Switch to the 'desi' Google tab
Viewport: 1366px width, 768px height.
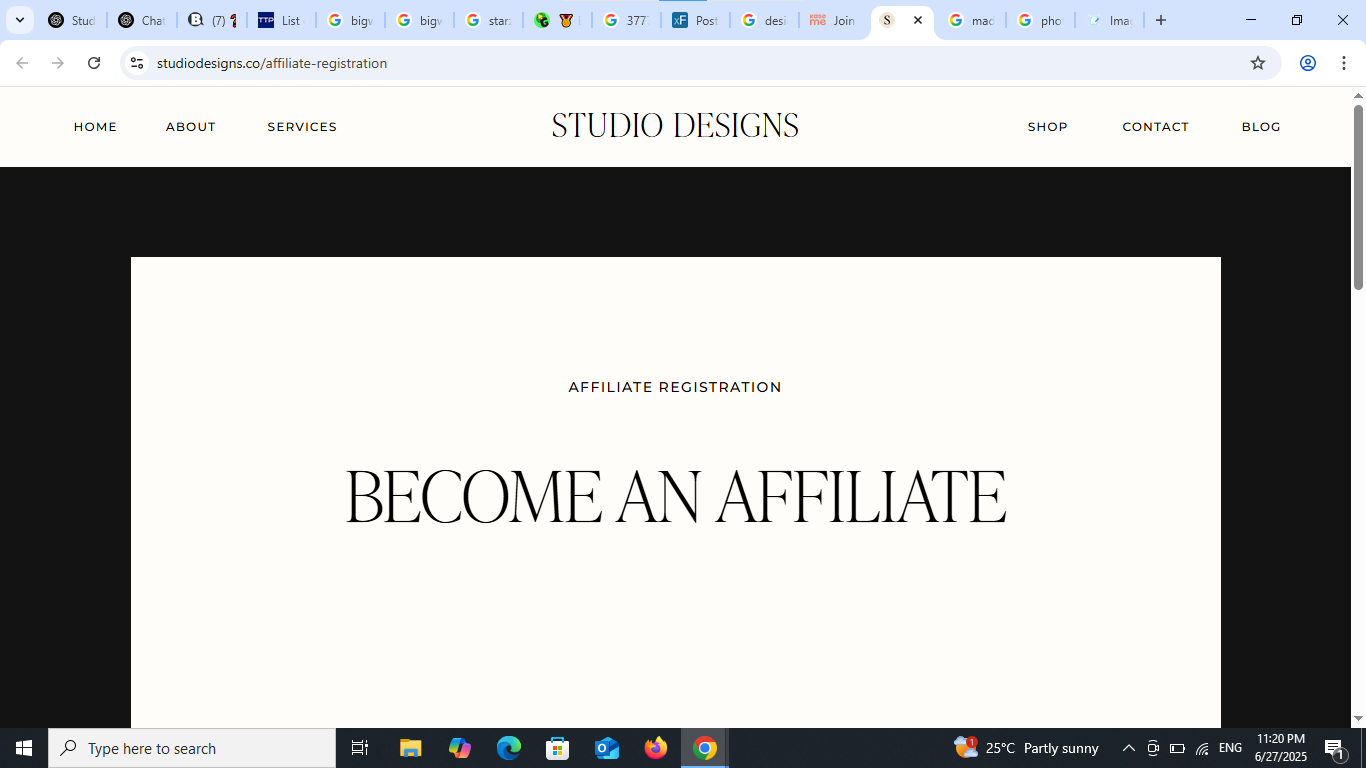coord(765,20)
